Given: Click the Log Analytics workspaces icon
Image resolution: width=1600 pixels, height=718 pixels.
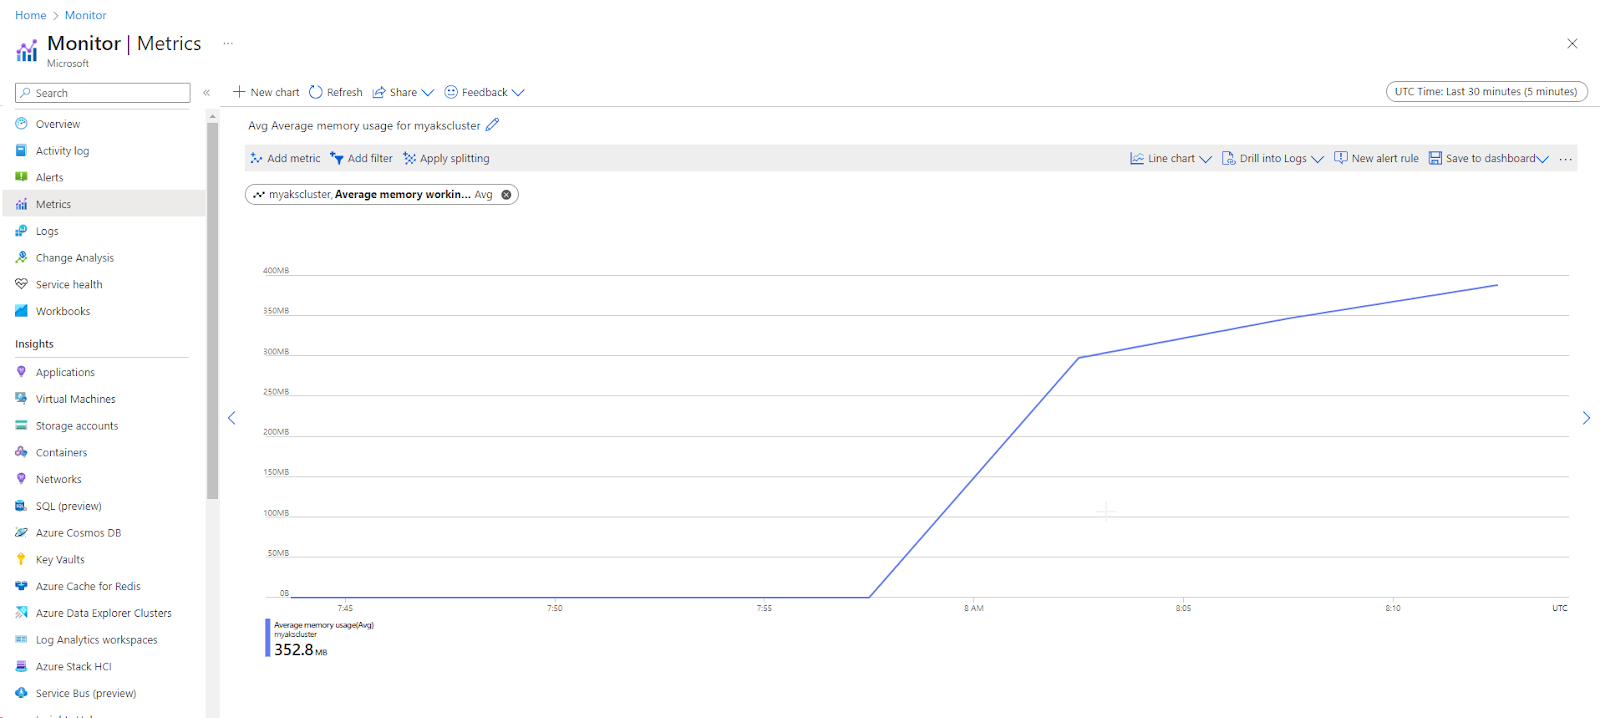Looking at the screenshot, I should [21, 640].
